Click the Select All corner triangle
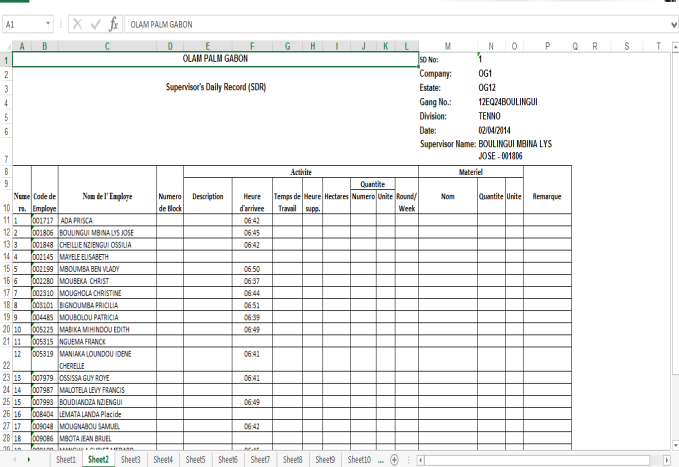 (x=6, y=46)
